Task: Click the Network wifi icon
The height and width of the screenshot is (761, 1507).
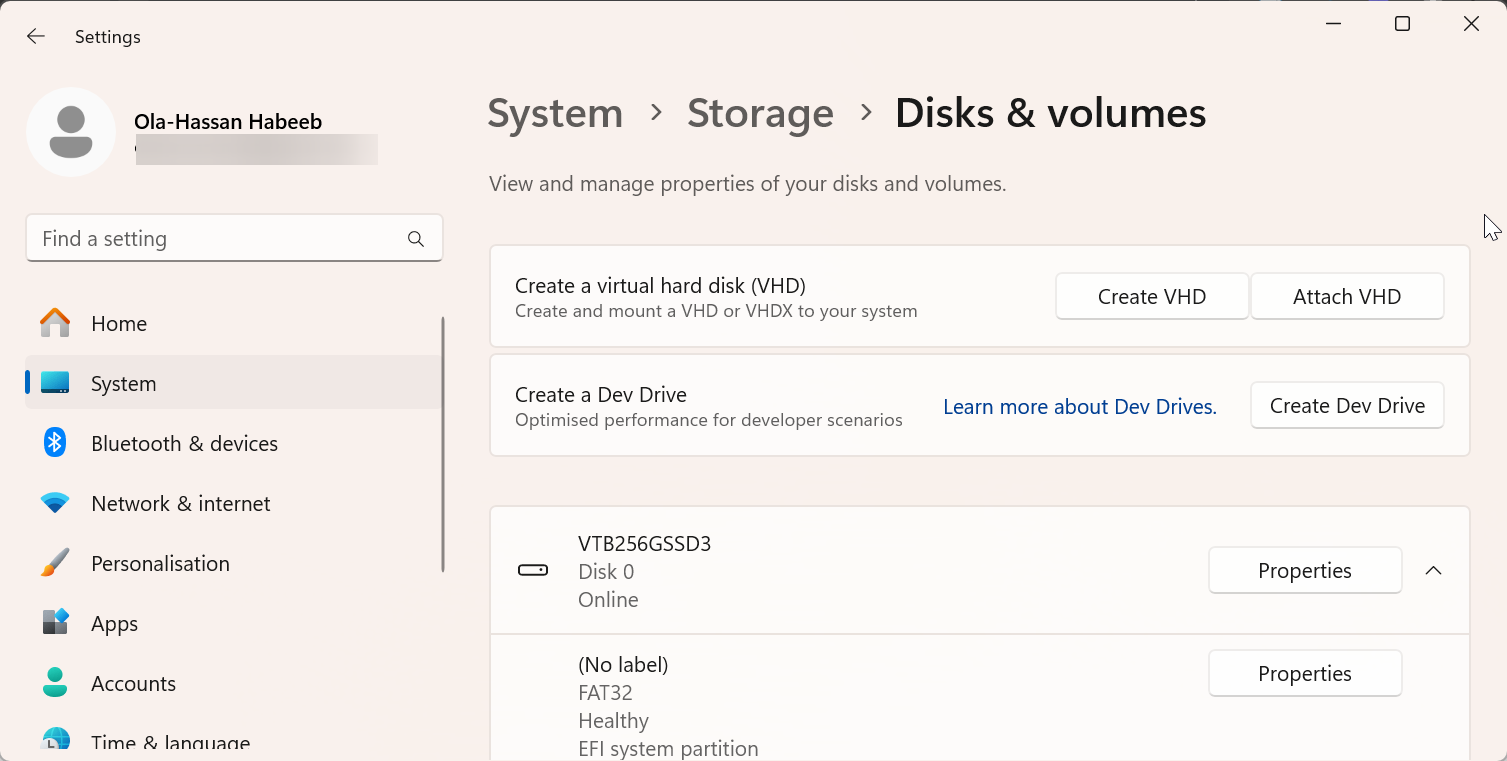Action: 55,503
